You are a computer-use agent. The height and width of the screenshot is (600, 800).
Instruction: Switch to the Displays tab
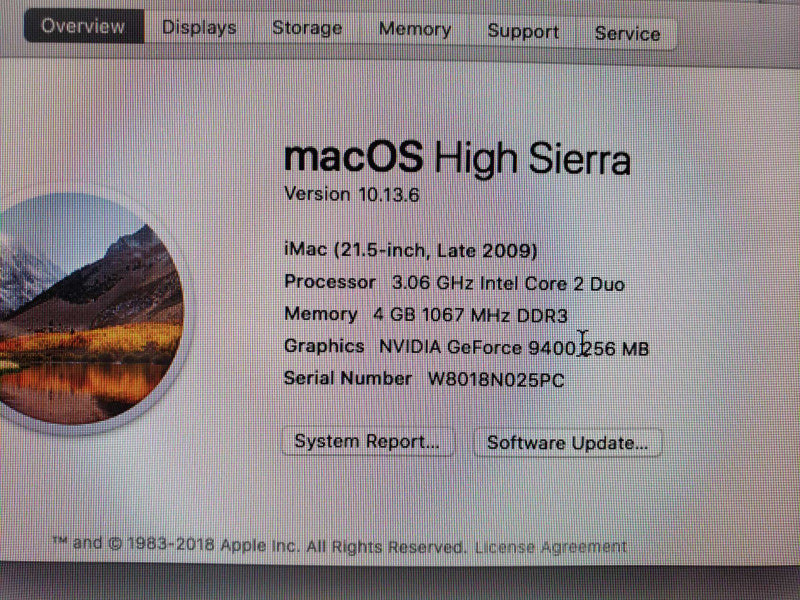point(199,27)
